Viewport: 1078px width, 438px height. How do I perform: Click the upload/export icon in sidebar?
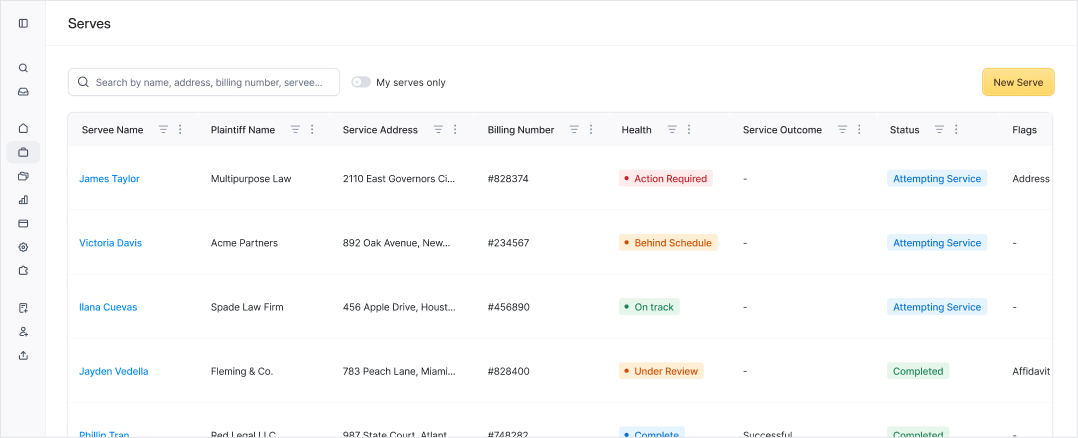click(x=23, y=355)
